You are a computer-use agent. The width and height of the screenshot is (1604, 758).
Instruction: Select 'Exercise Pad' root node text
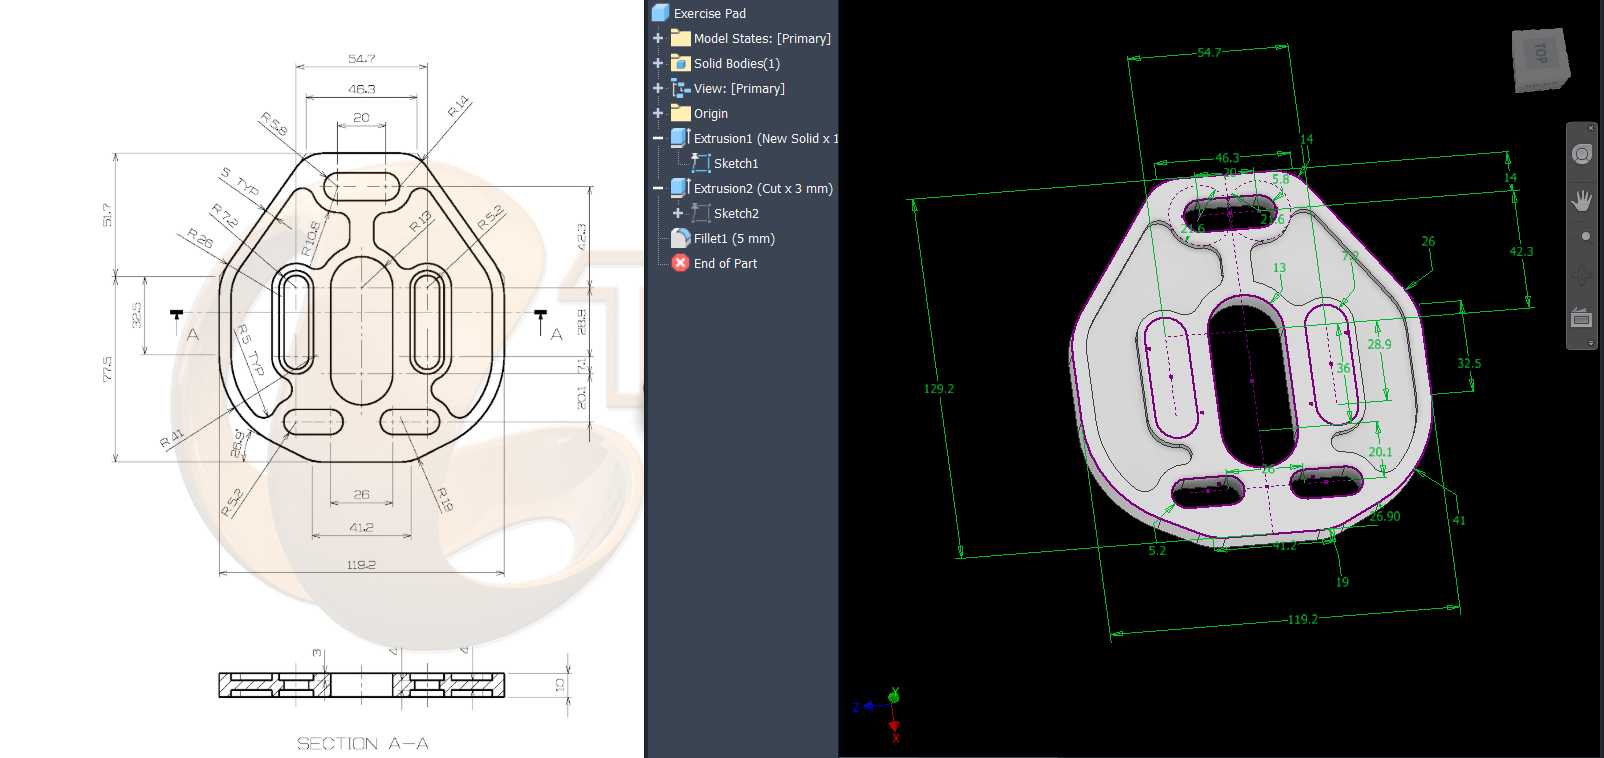(710, 13)
